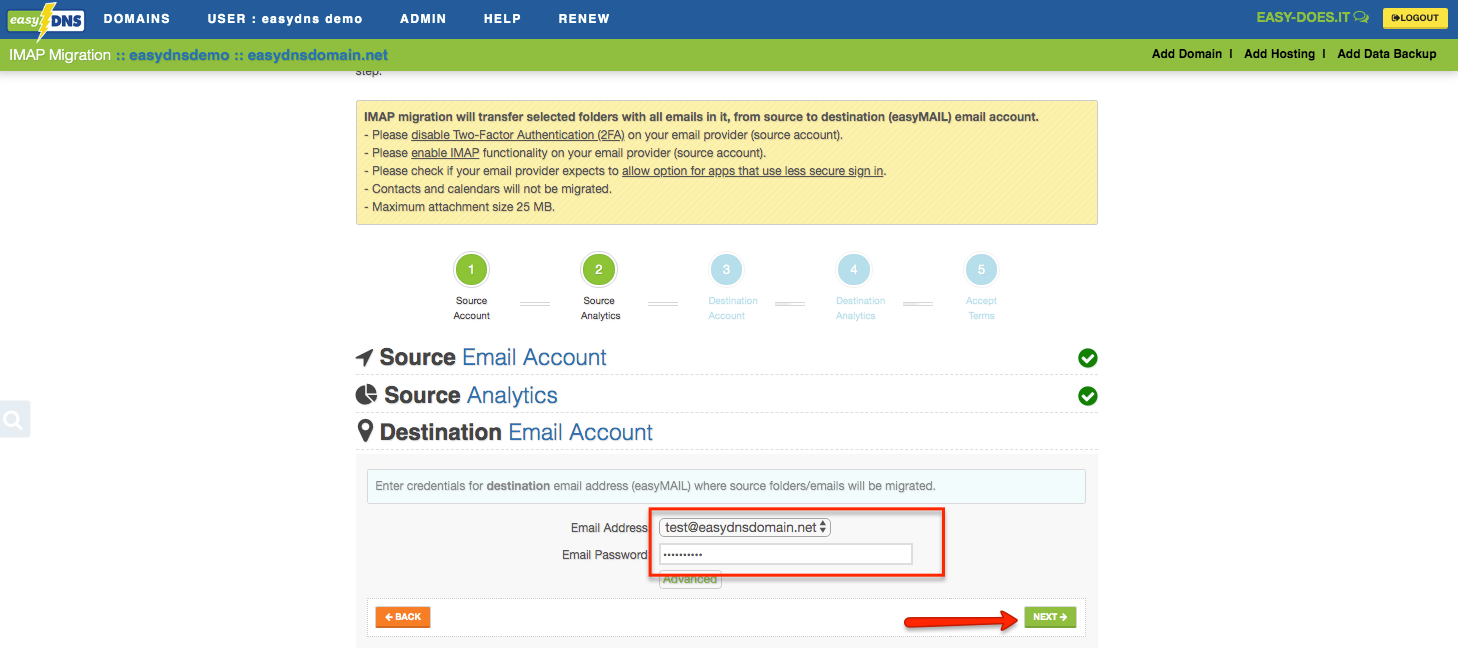Click Add Data Backup link

(1386, 54)
